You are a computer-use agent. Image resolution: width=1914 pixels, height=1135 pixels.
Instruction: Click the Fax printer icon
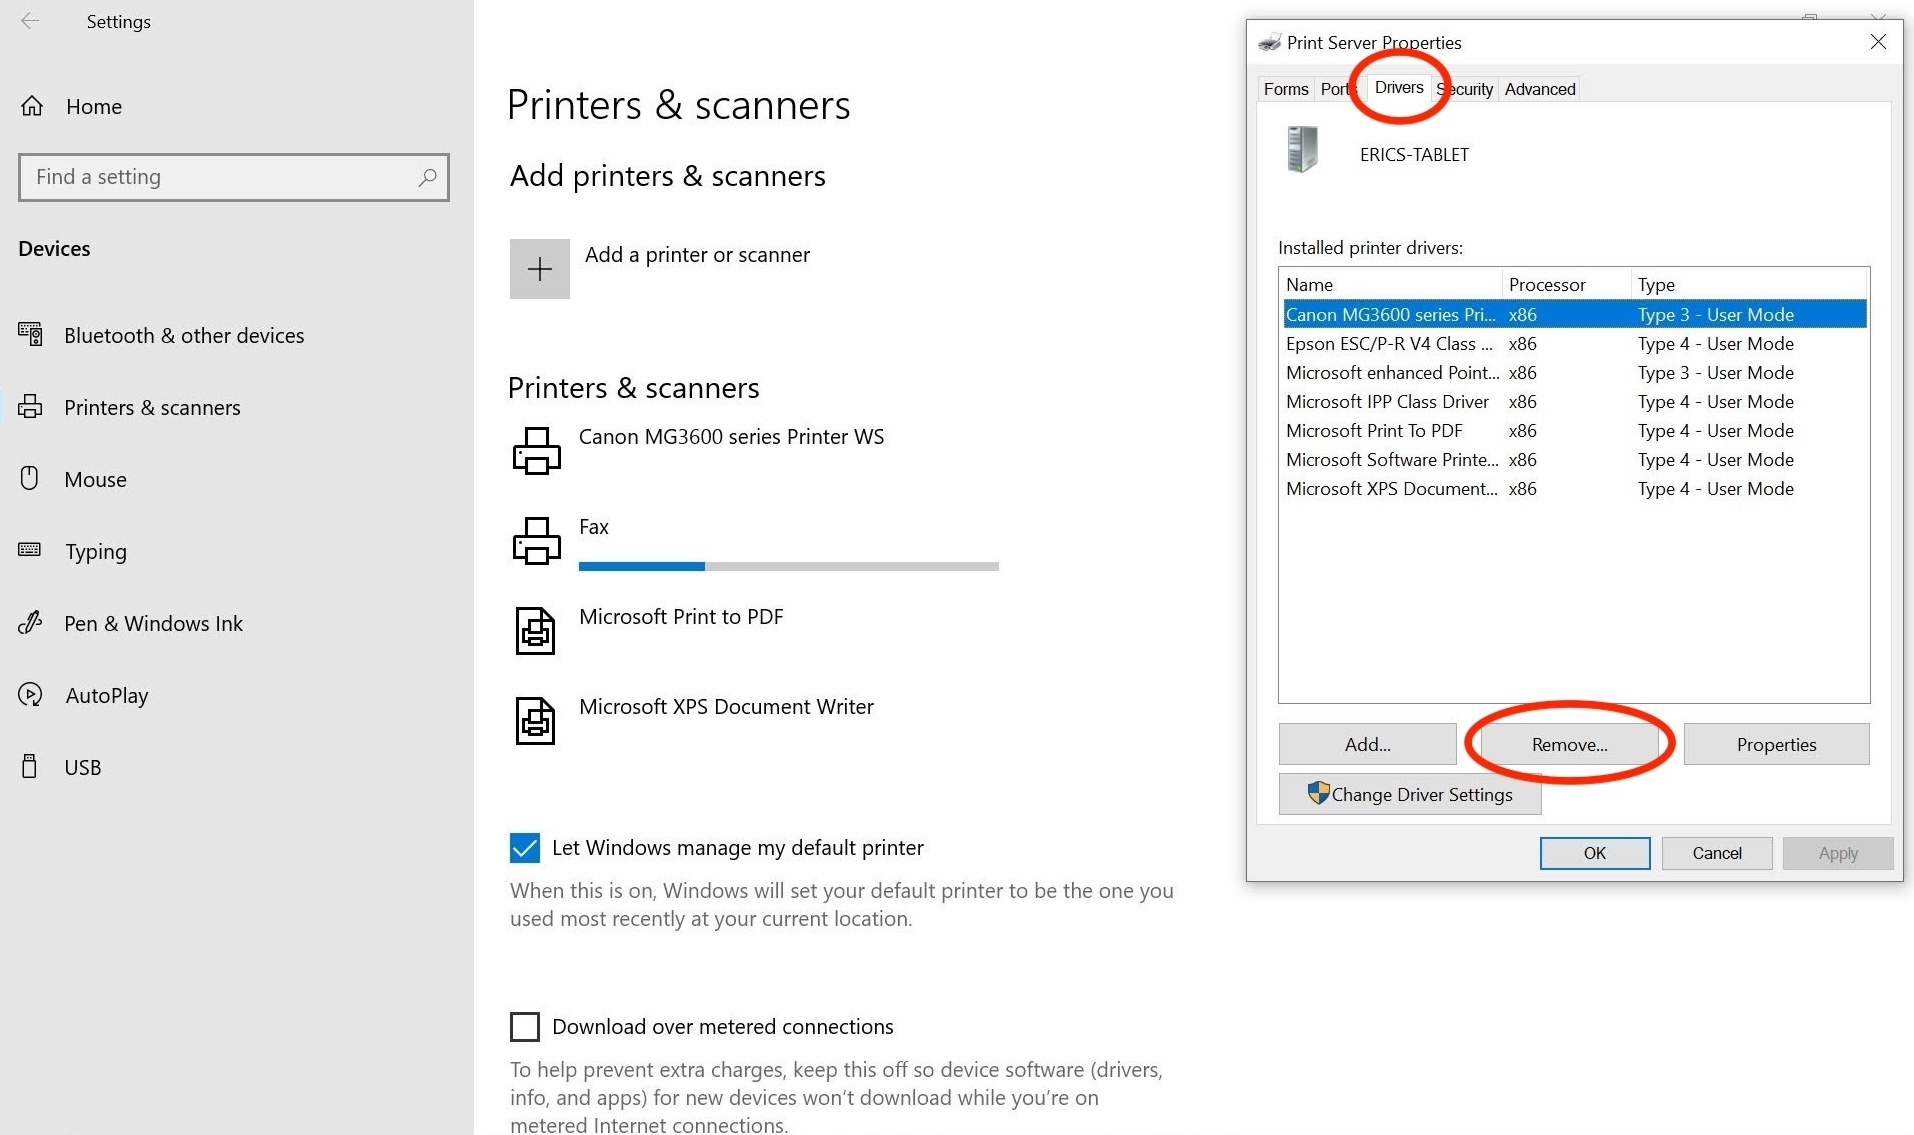tap(537, 540)
